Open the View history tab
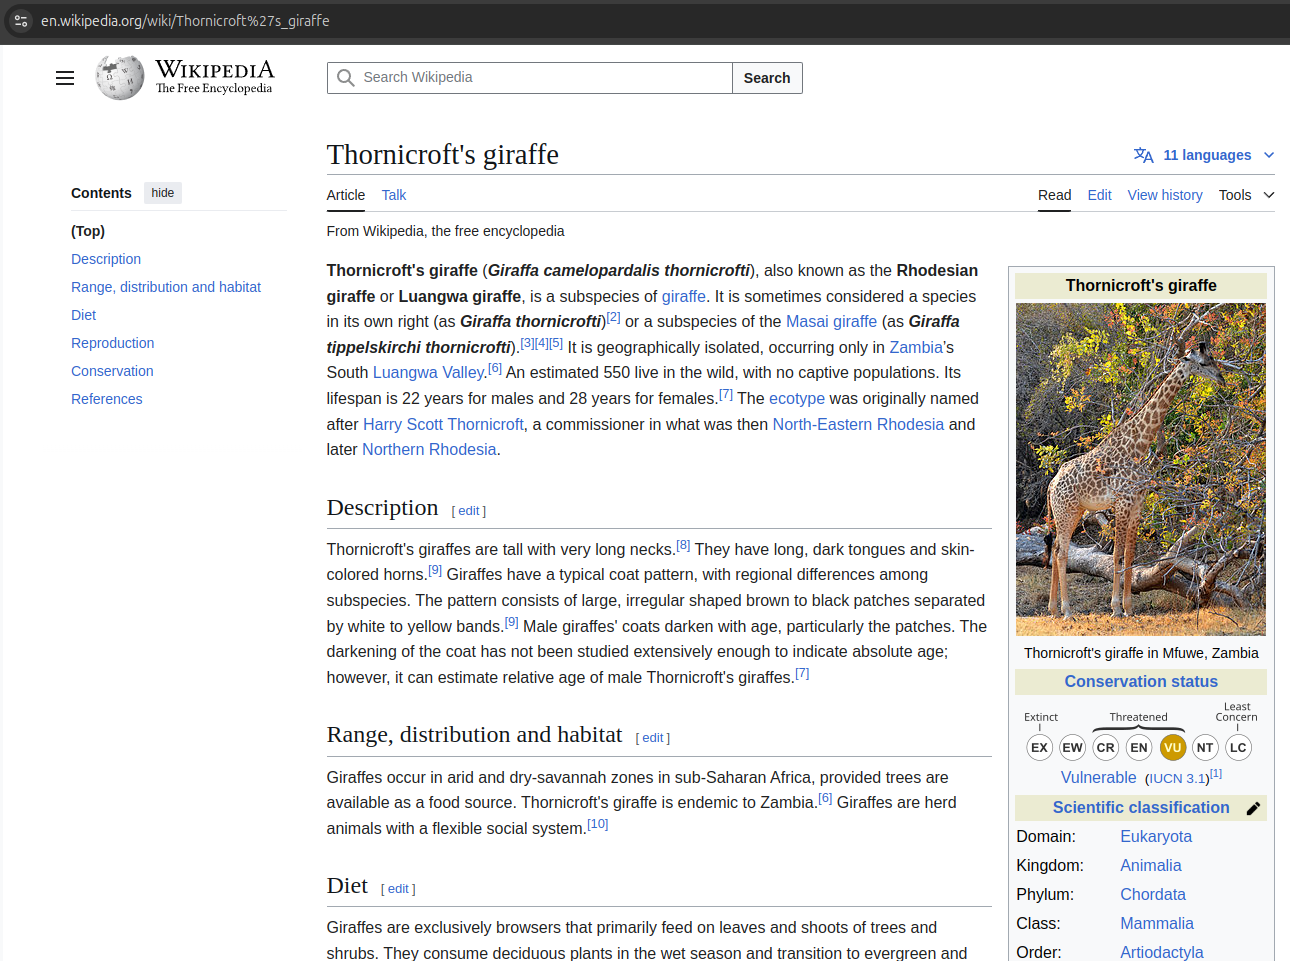Image resolution: width=1290 pixels, height=961 pixels. tap(1164, 195)
